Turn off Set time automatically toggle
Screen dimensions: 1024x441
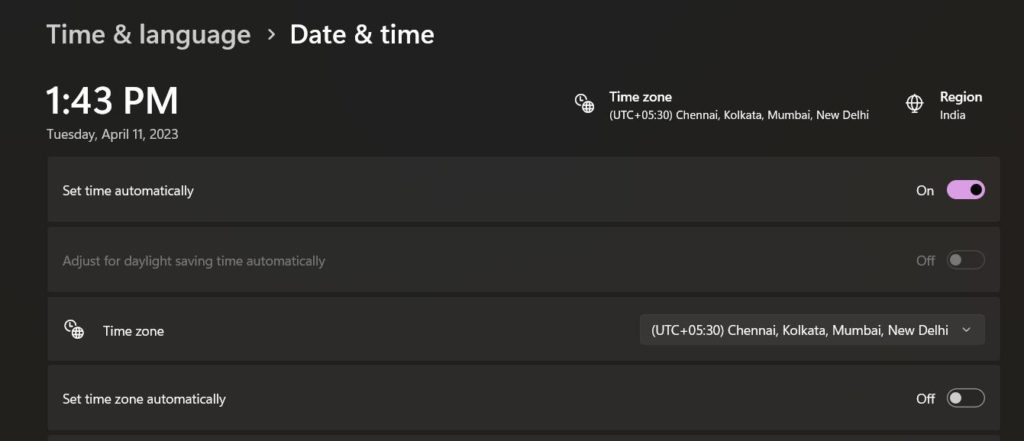965,190
